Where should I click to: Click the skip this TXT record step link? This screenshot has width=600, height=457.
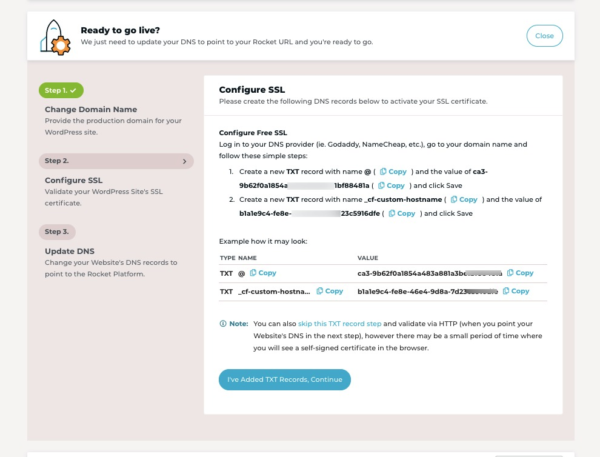tap(339, 324)
